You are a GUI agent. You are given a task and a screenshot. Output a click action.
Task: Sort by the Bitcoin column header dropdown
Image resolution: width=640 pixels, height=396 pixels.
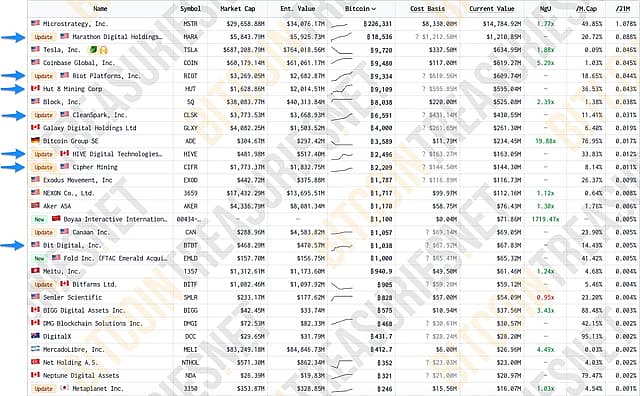pyautogui.click(x=360, y=9)
